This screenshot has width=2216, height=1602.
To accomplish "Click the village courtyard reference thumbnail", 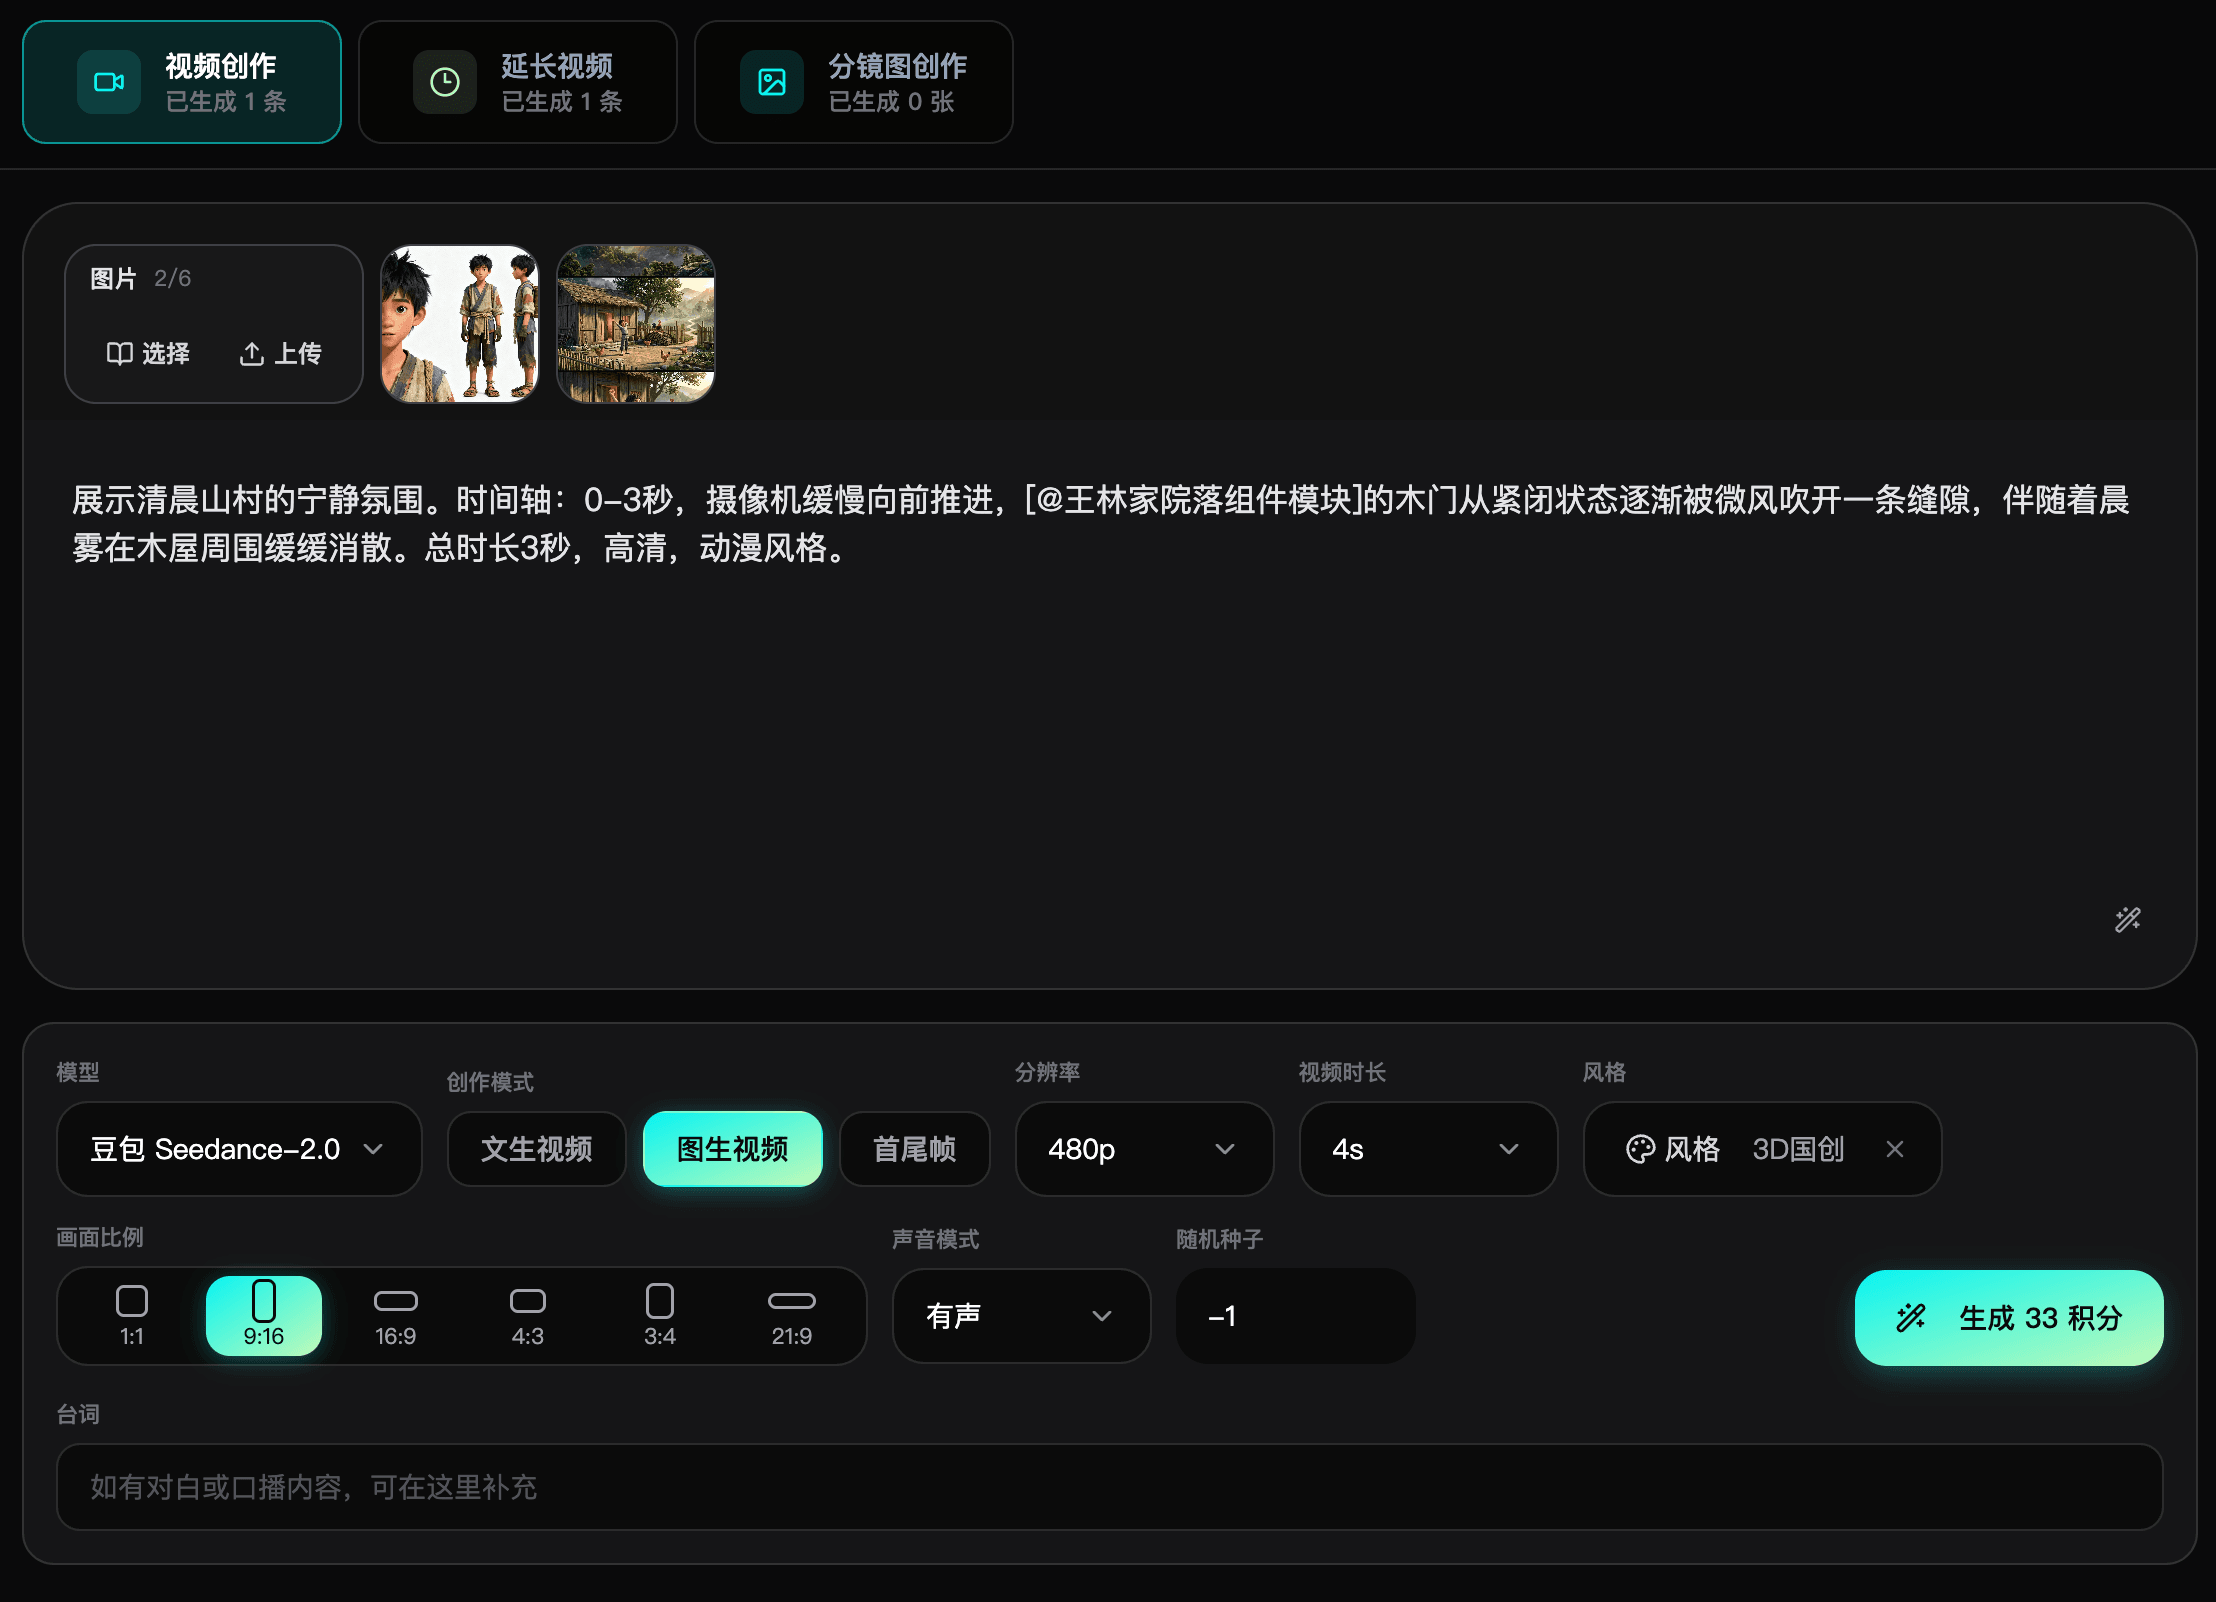I will pos(636,324).
